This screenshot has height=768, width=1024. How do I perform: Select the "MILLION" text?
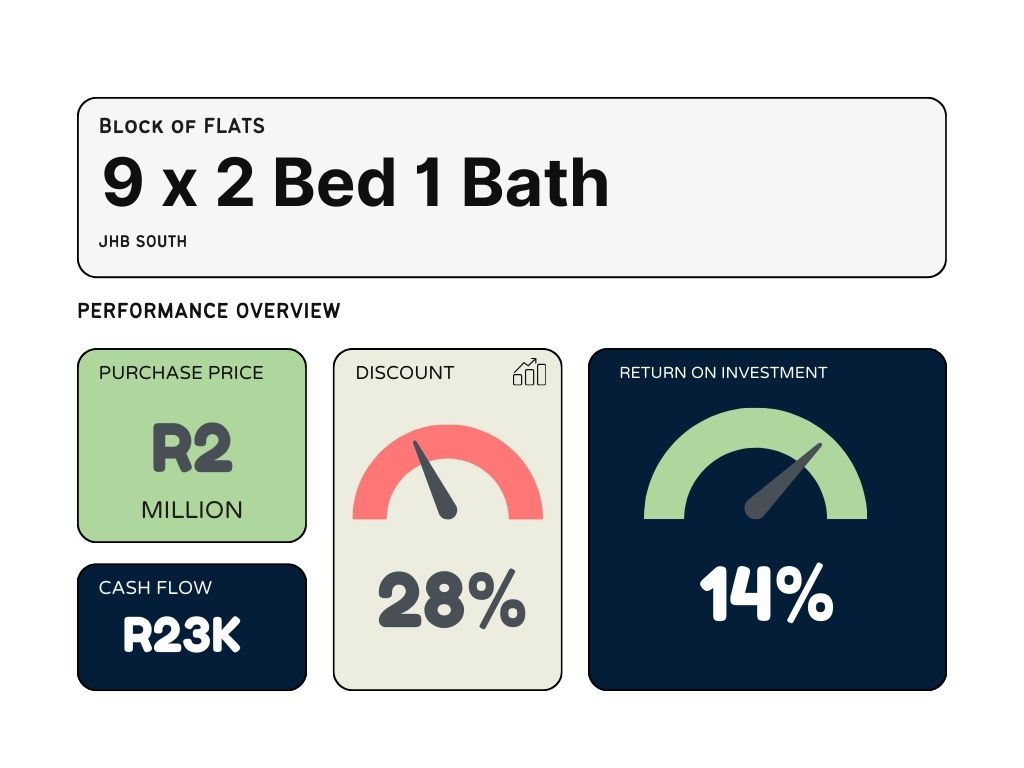[x=192, y=510]
